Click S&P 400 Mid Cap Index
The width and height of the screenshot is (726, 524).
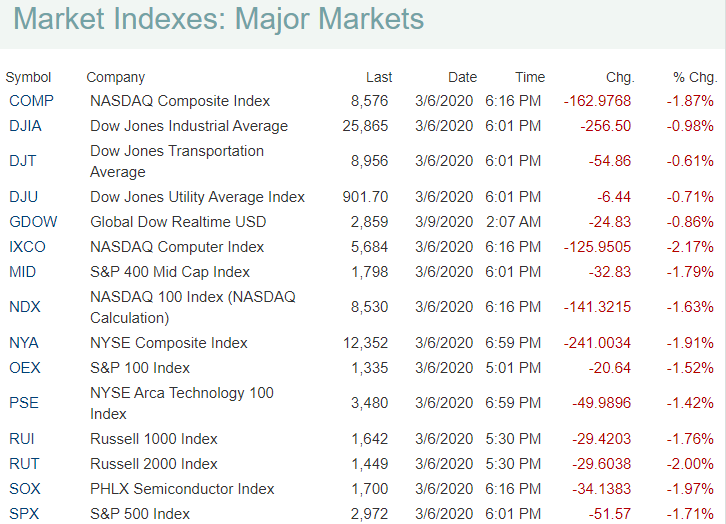pyautogui.click(x=170, y=272)
